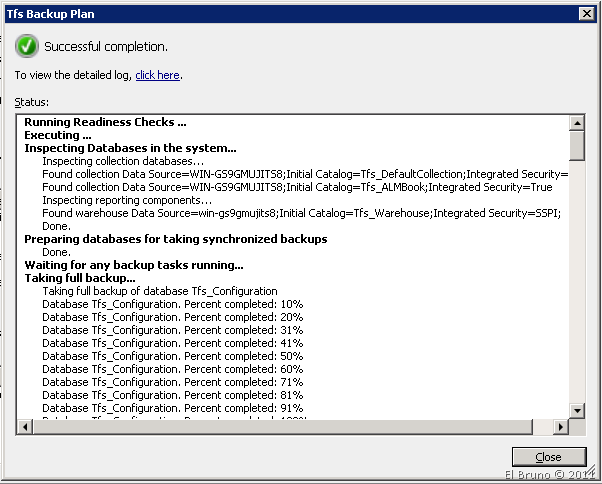Screen dimensions: 602x484
Task: Click the vertical scrollbar track below the thumb
Action: [576, 300]
